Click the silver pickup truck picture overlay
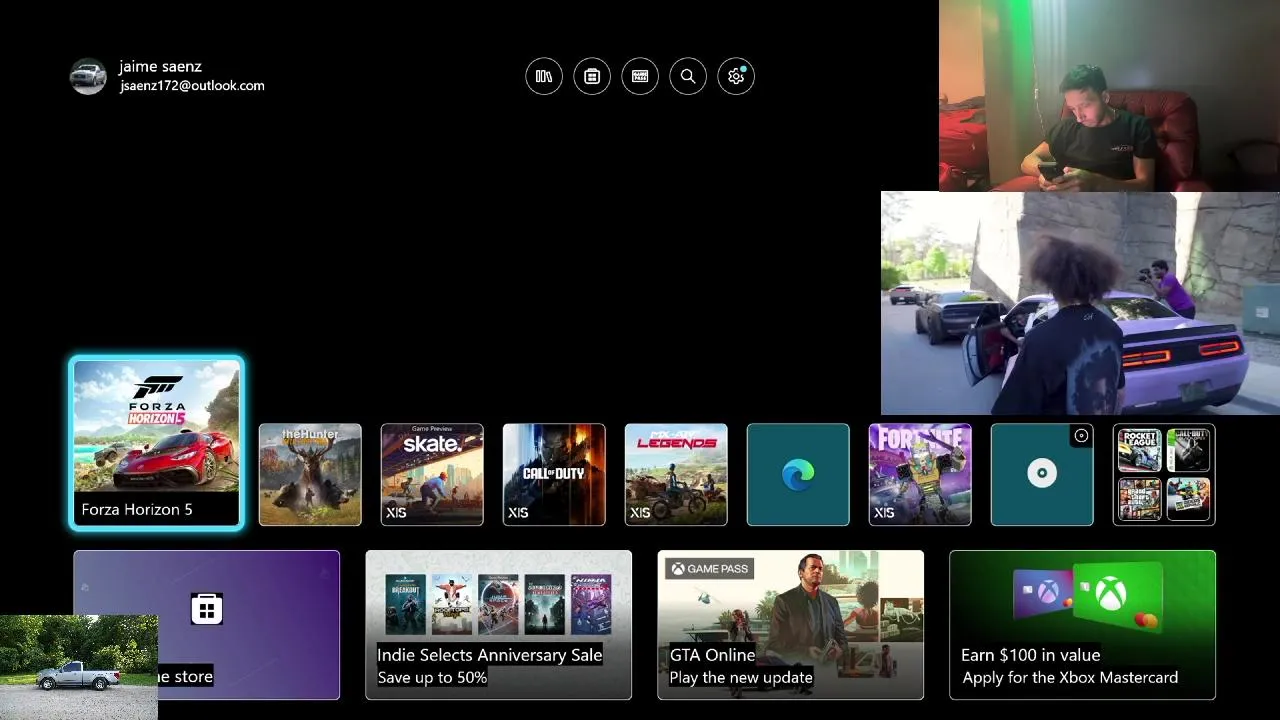1280x720 pixels. [x=78, y=667]
